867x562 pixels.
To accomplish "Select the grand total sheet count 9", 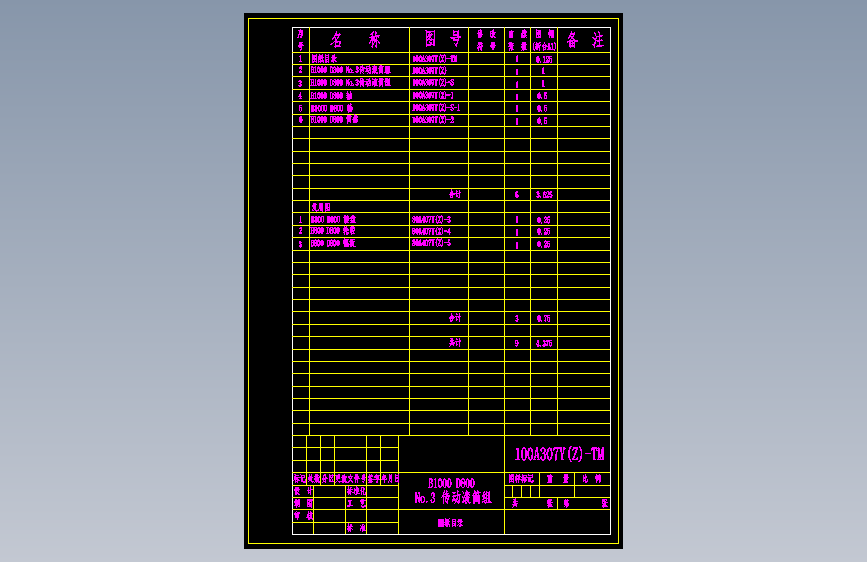I will coord(517,344).
